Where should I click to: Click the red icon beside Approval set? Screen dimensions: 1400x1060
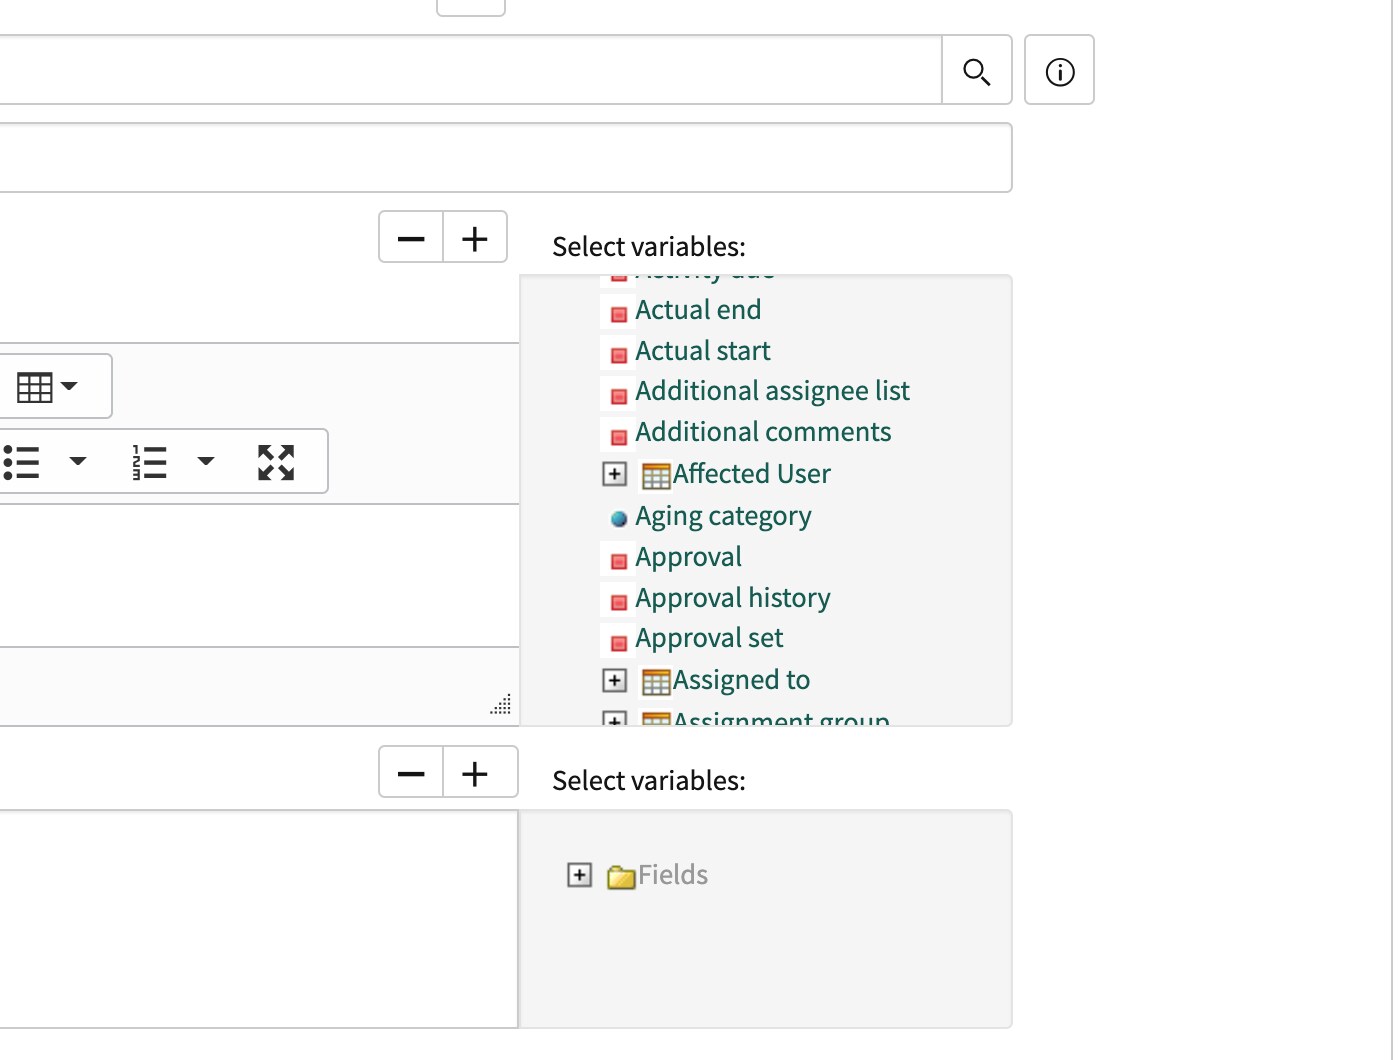point(619,643)
